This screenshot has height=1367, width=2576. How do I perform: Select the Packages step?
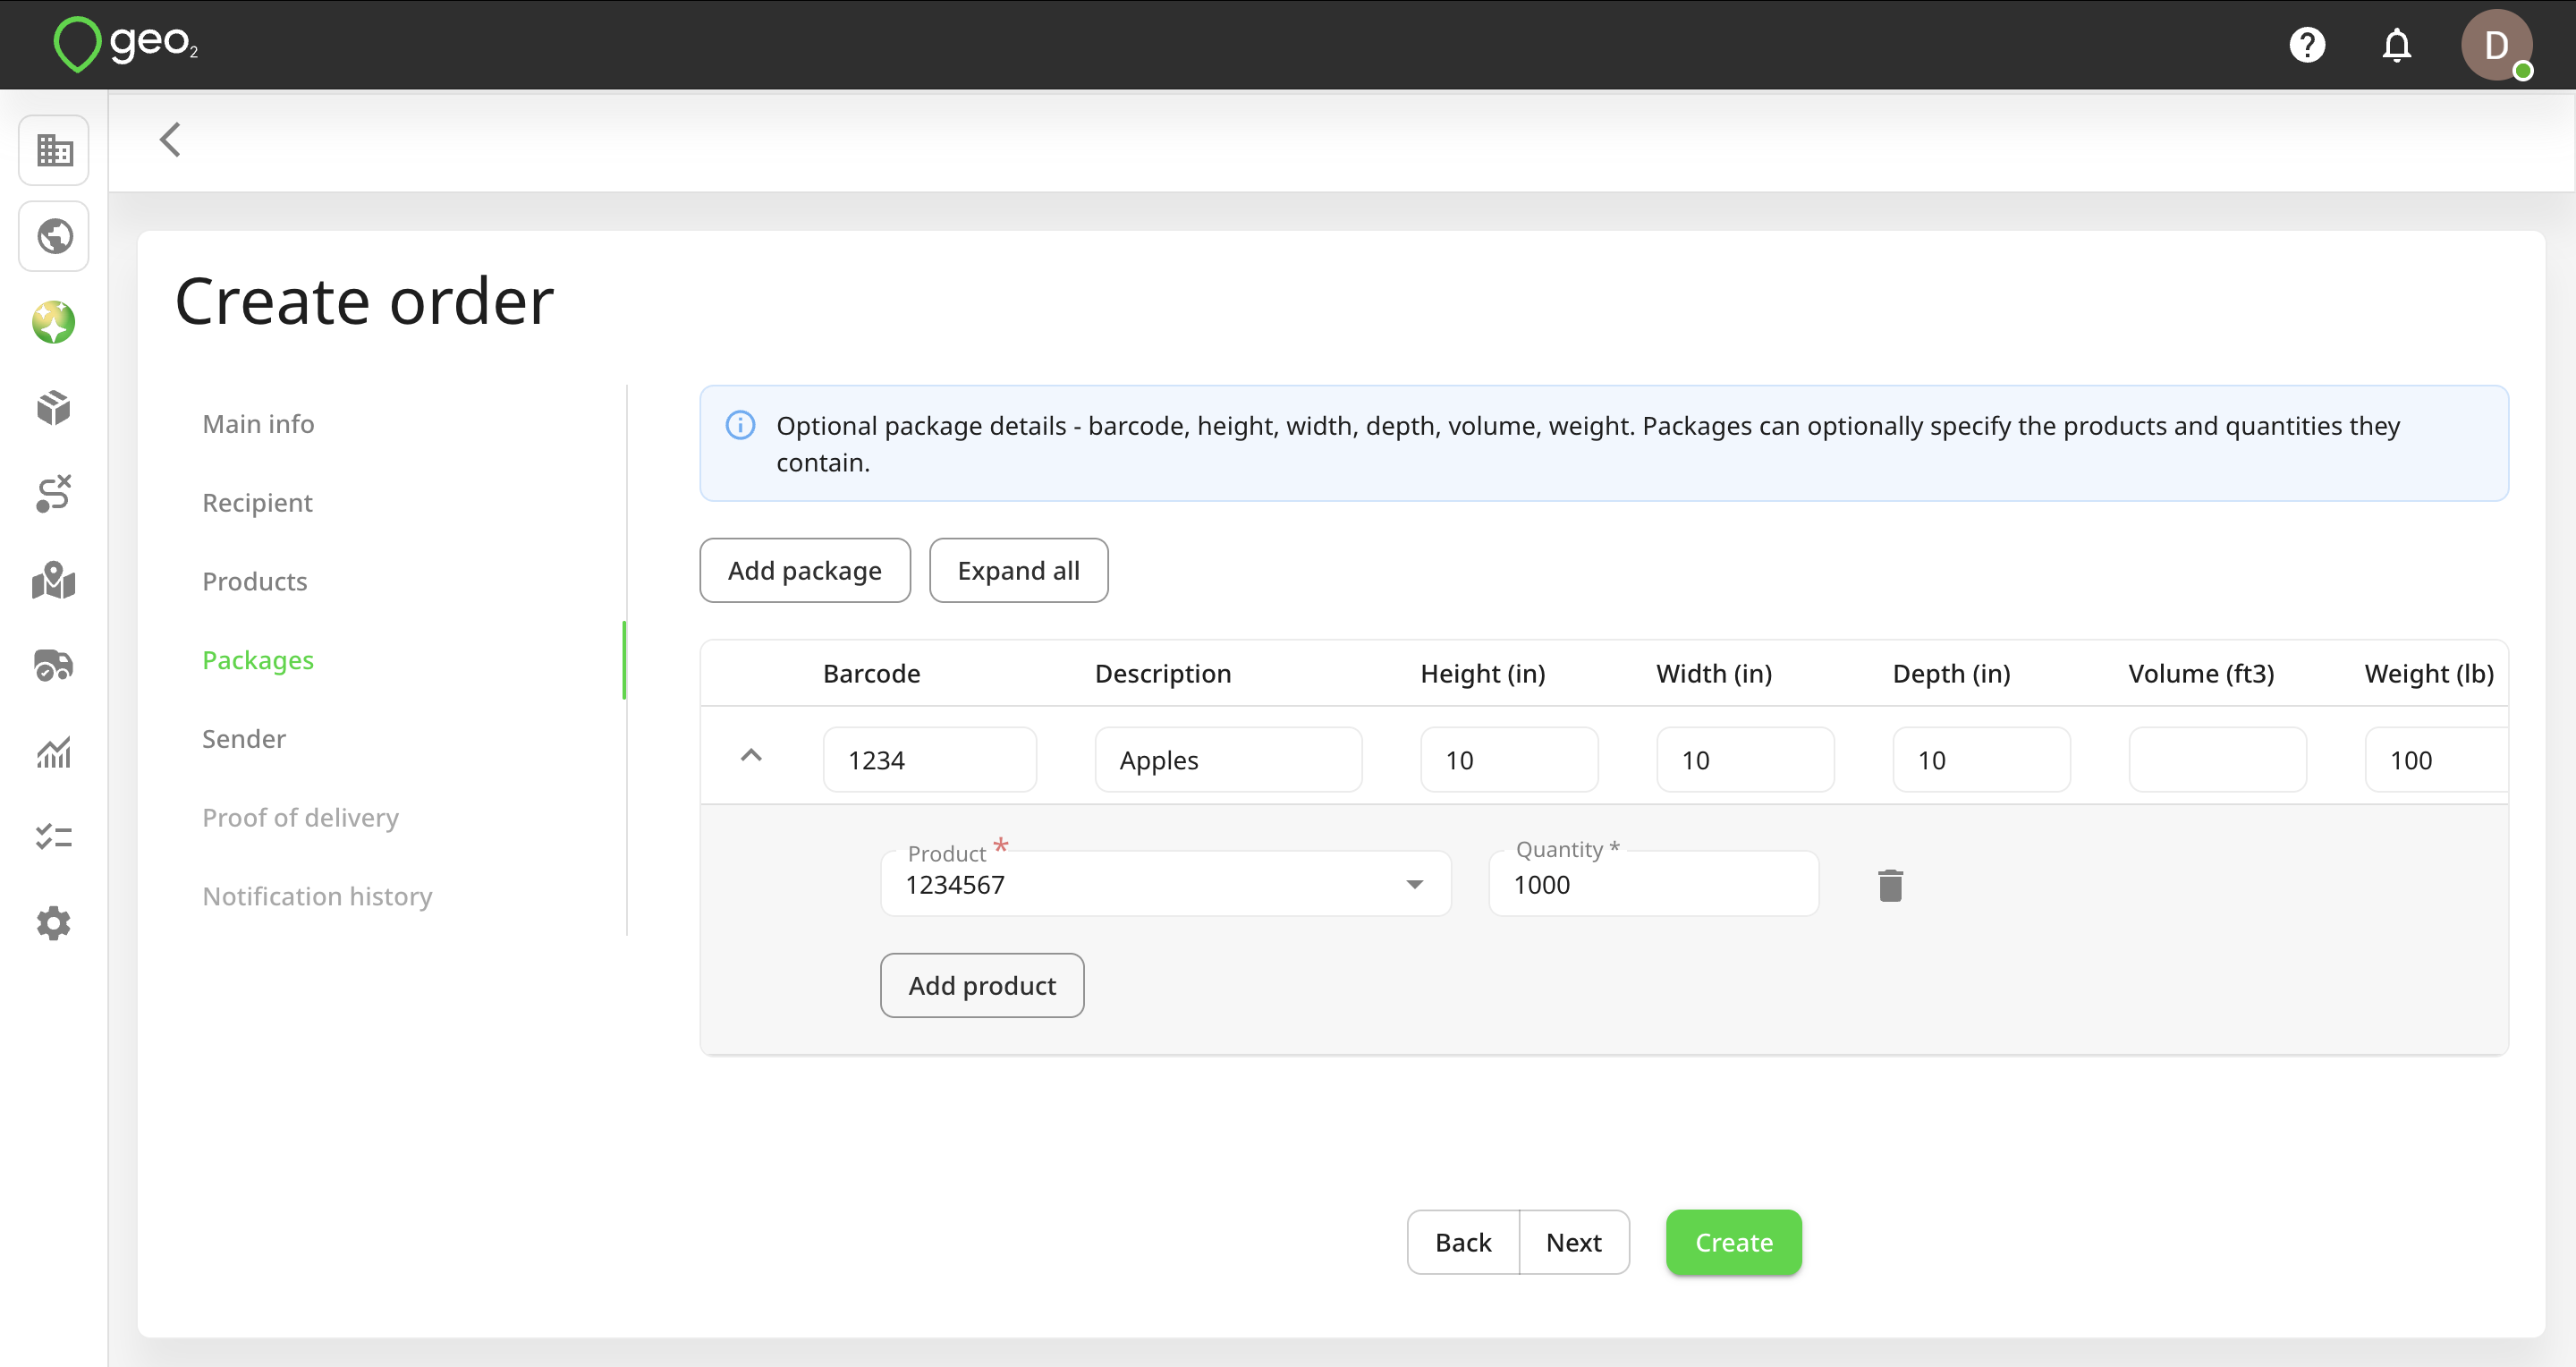(x=258, y=661)
